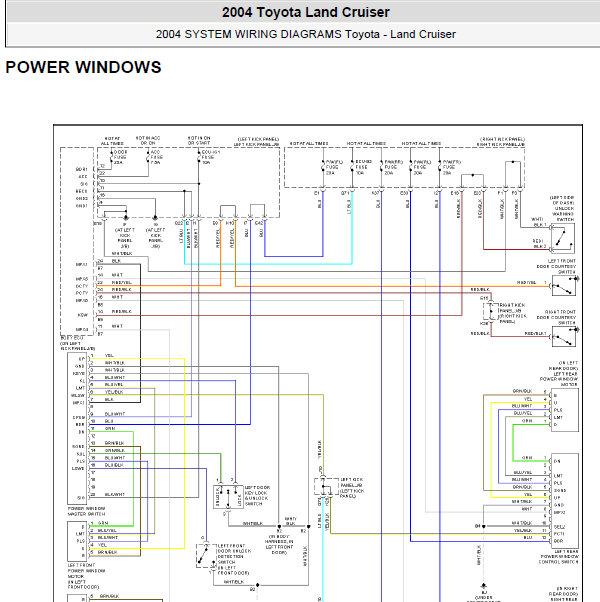The height and width of the screenshot is (602, 600).
Task: Click the left rear power window control switch connector box
Action: coord(565,501)
